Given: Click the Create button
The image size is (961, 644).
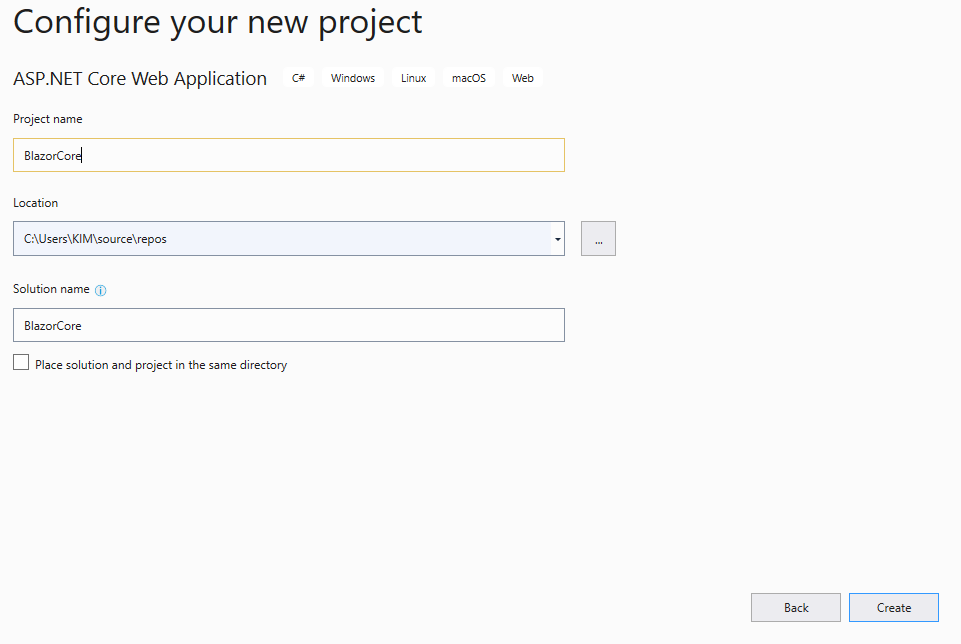Looking at the screenshot, I should click(894, 607).
